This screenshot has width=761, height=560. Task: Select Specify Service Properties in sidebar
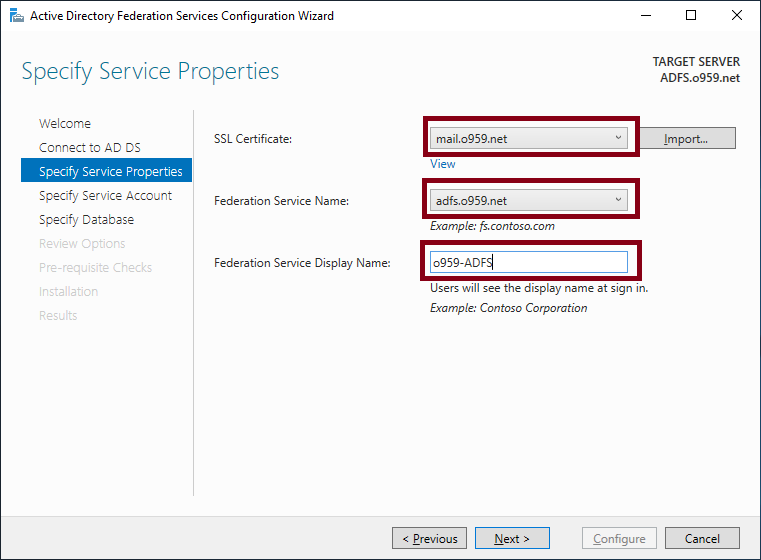tap(106, 170)
